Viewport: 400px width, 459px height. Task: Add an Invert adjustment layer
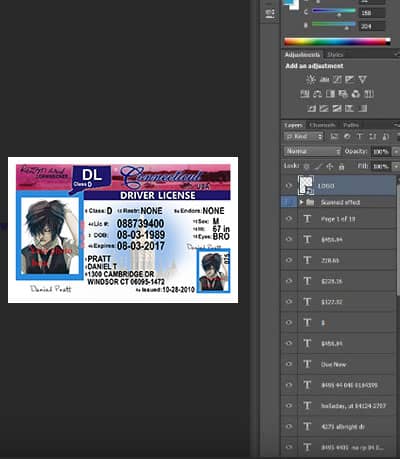311,108
